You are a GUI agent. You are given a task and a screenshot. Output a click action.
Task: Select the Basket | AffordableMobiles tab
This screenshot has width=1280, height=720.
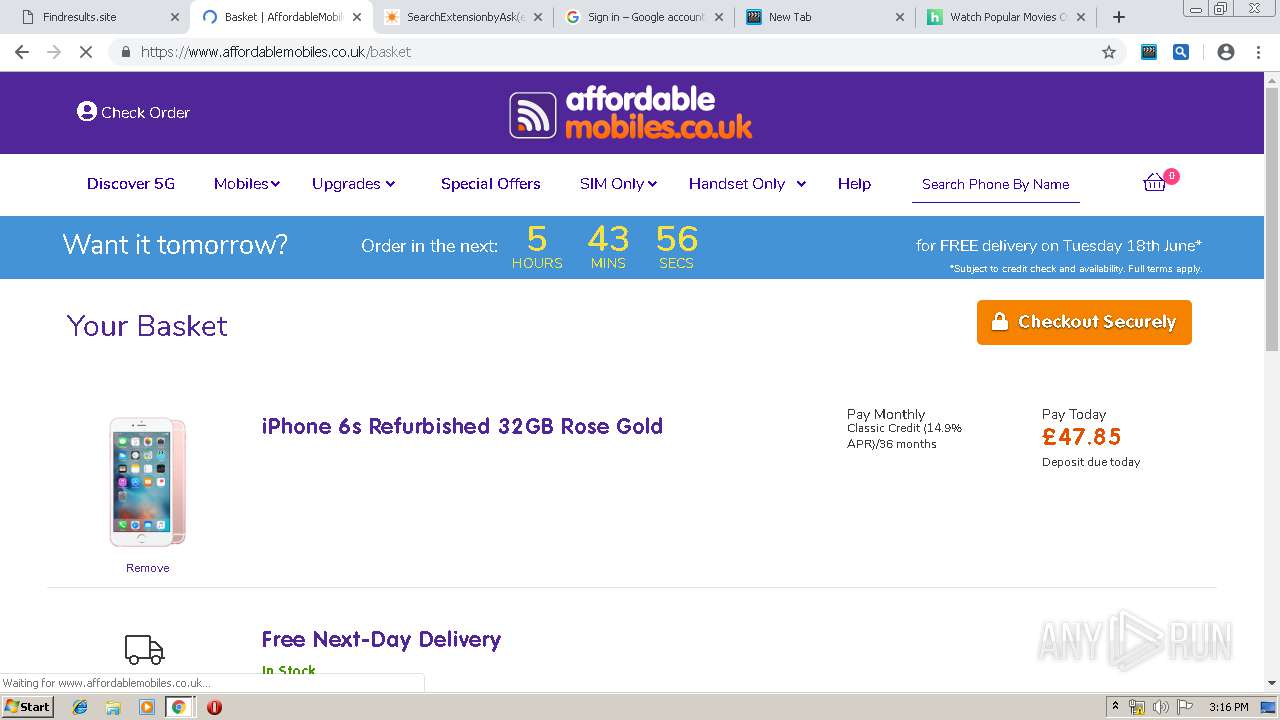pyautogui.click(x=282, y=17)
